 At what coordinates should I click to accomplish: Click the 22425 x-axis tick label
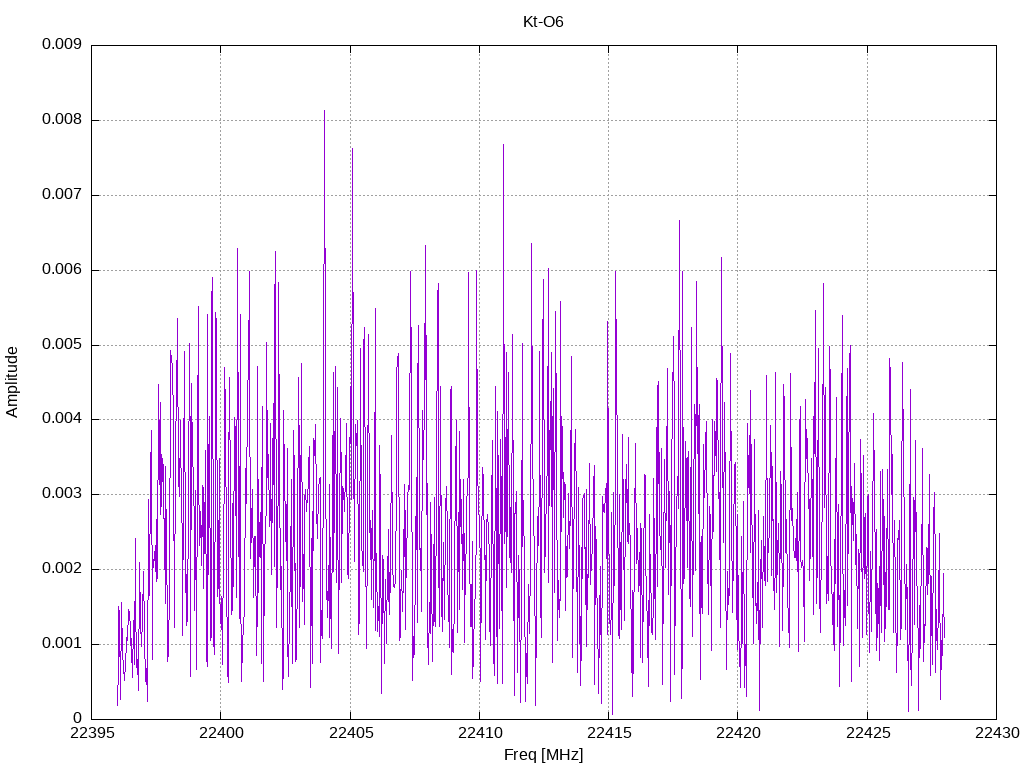tap(867, 733)
